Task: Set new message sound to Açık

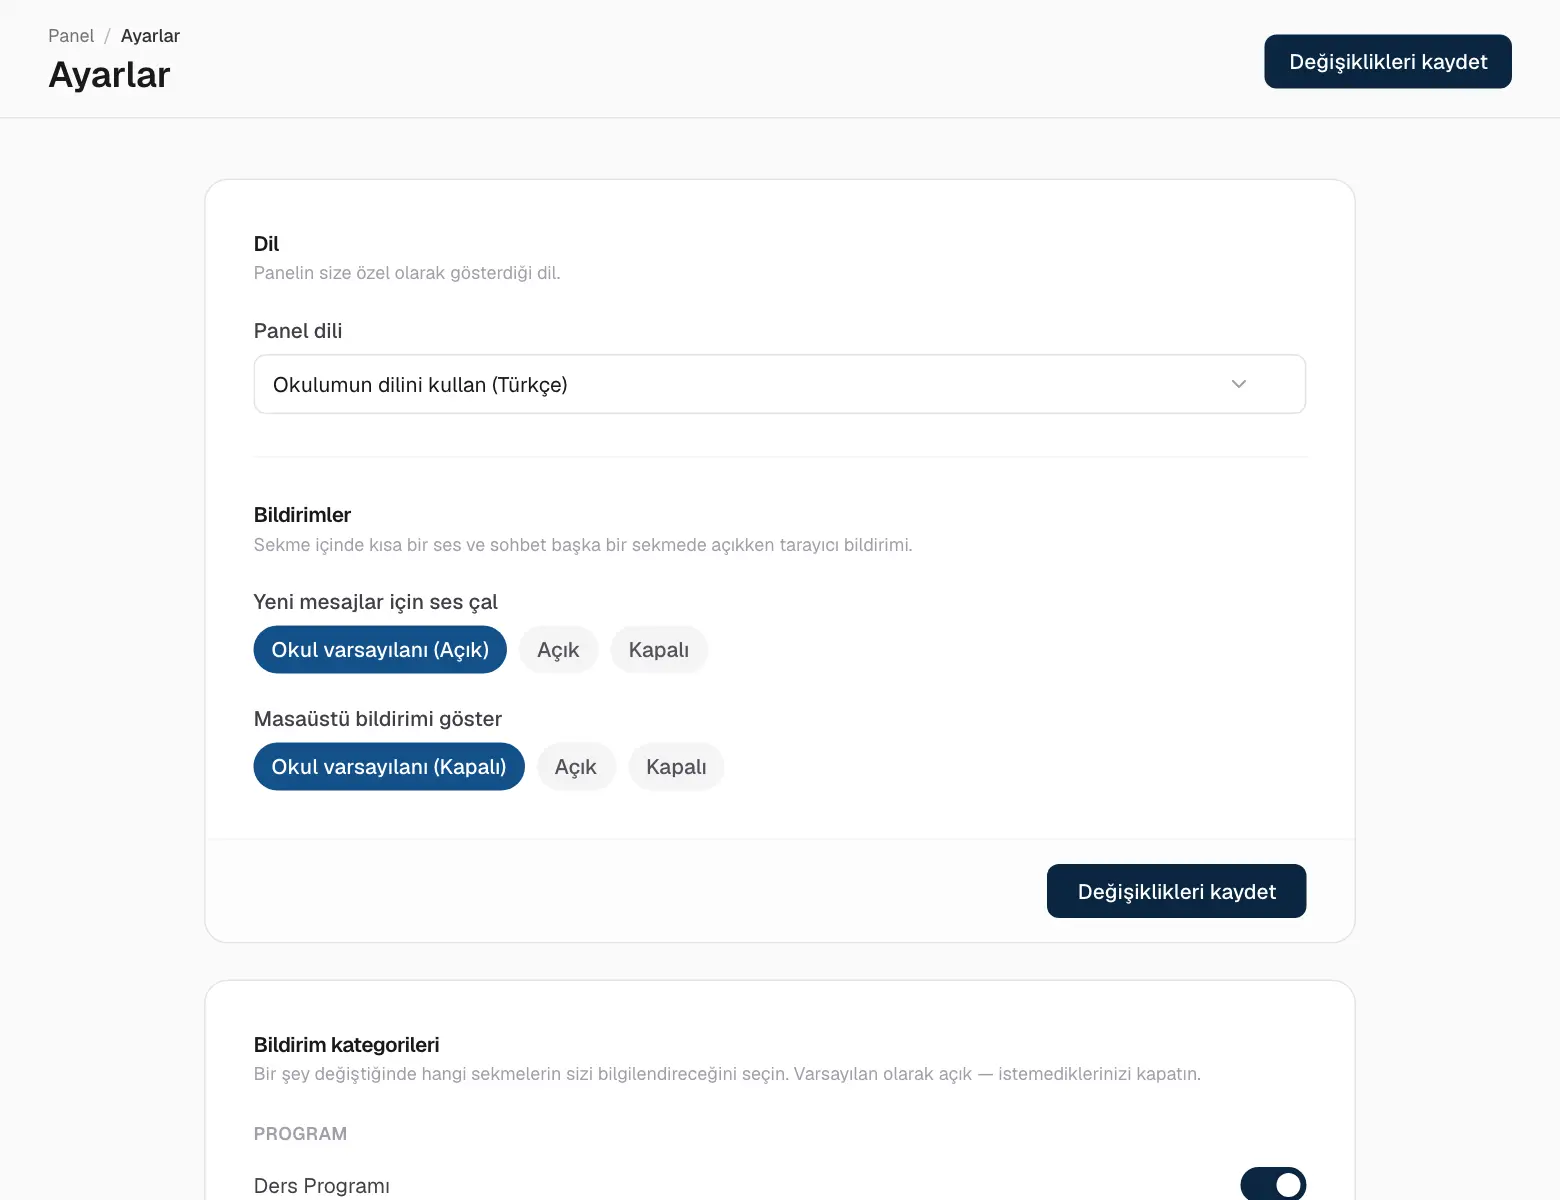Action: click(x=558, y=650)
